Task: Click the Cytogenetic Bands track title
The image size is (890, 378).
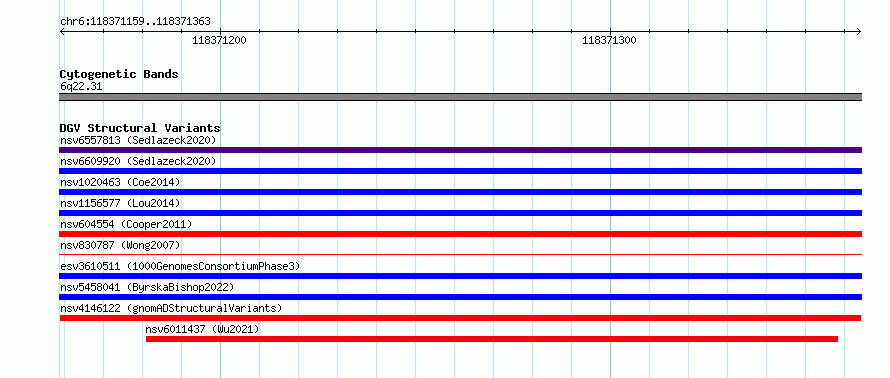Action: tap(119, 74)
